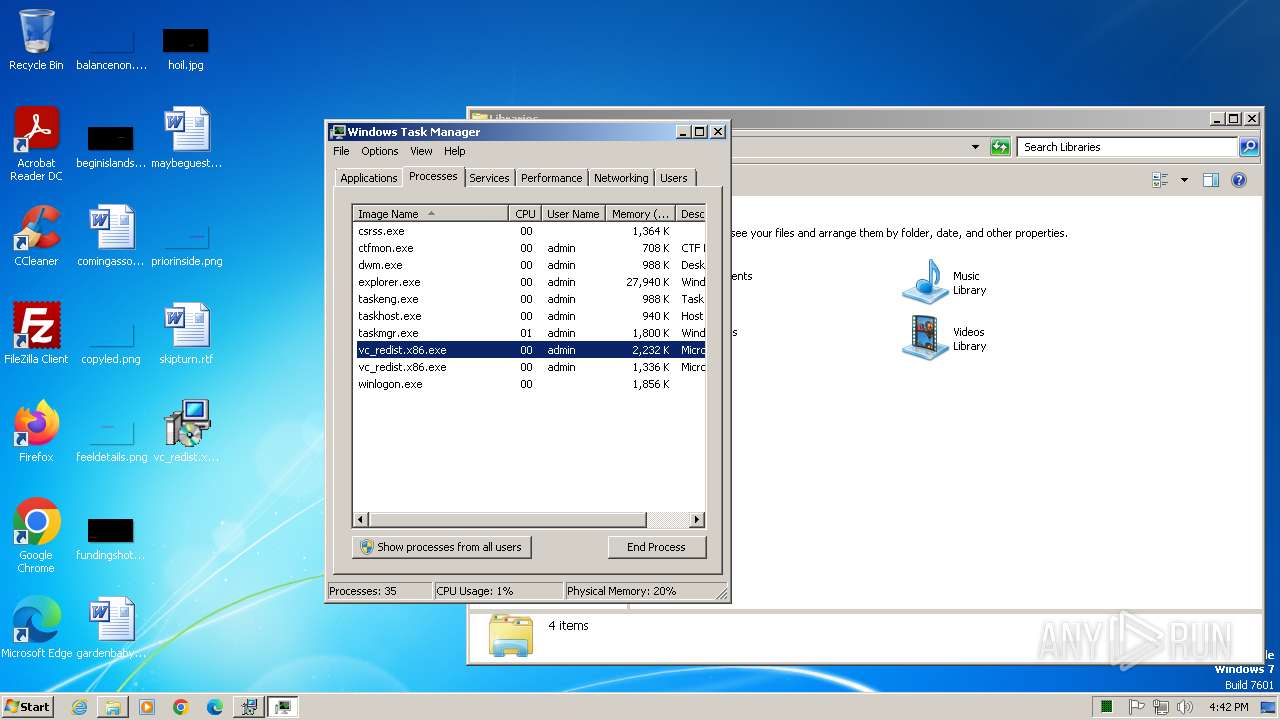
Task: Select the gardenbaby Word document icon
Action: pyautogui.click(x=111, y=628)
